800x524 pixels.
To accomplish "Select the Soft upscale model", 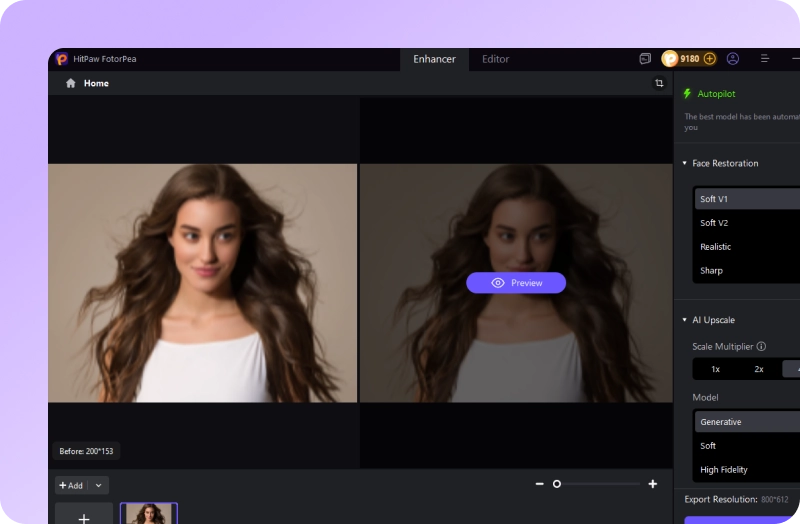I will coord(747,446).
